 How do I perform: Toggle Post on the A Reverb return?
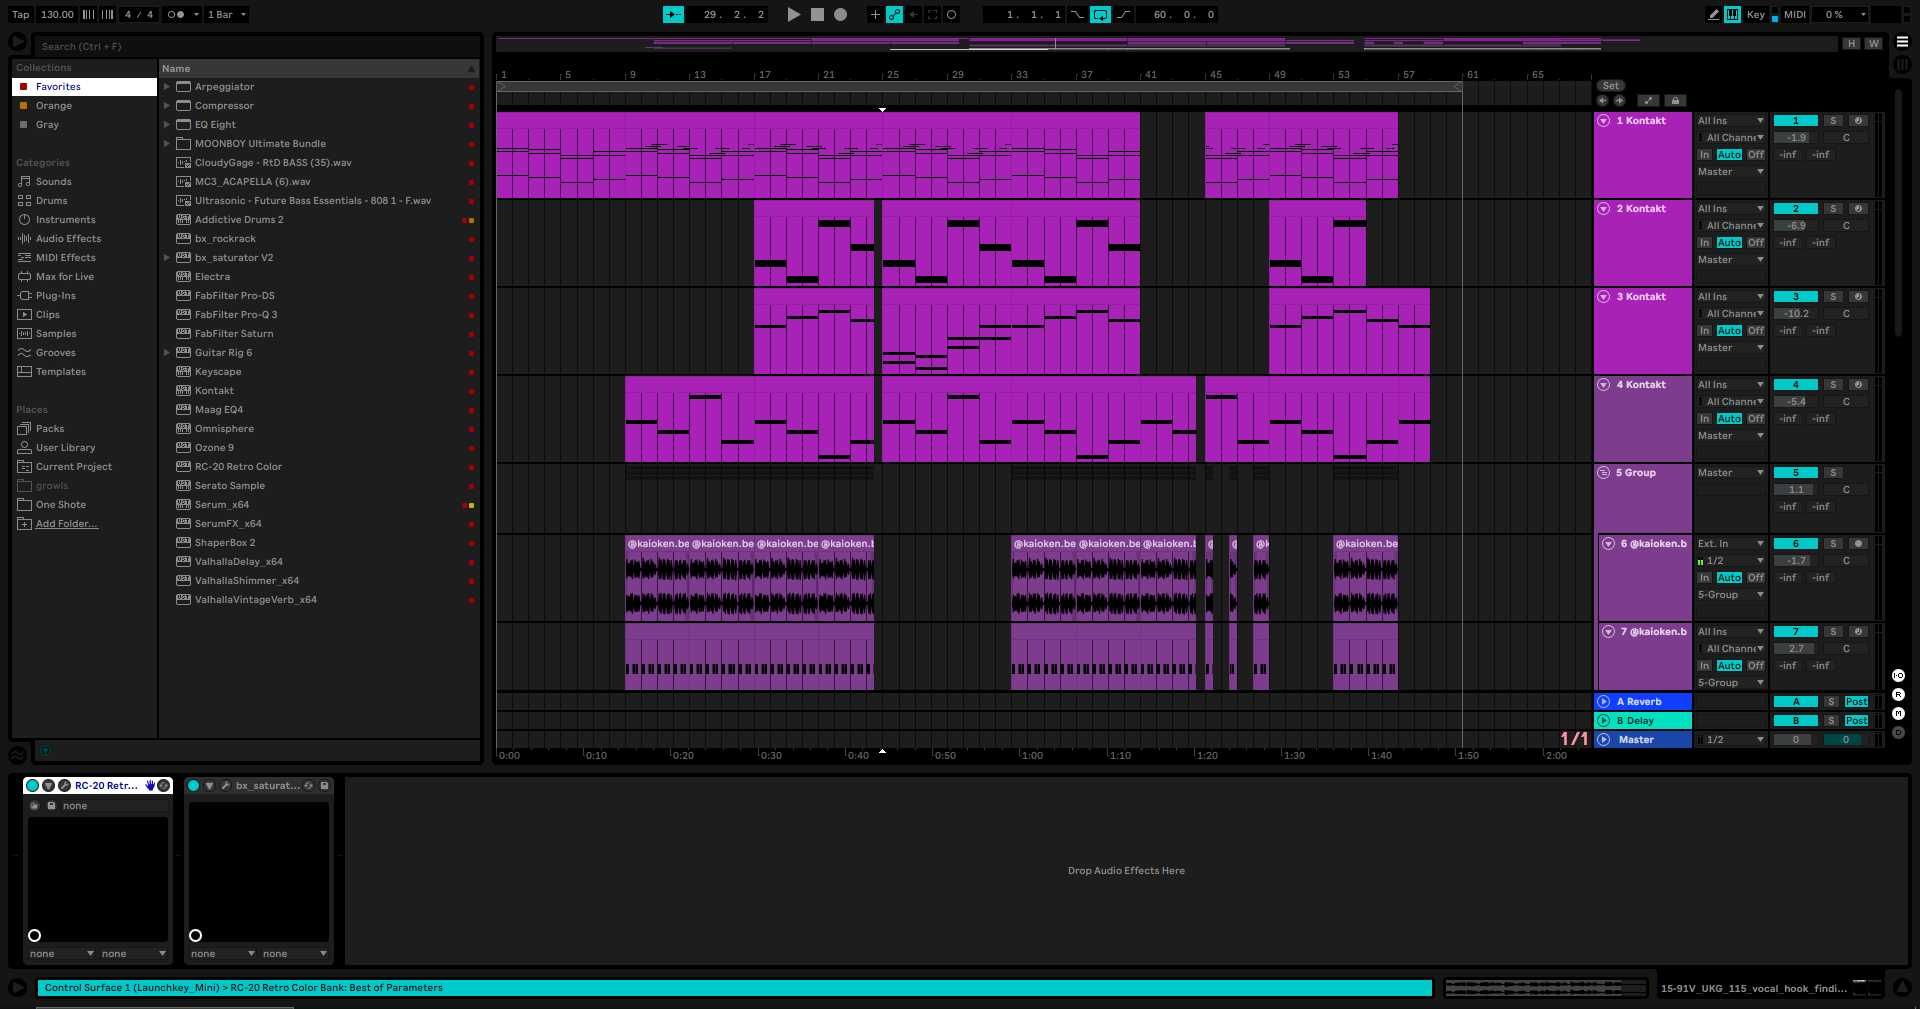coord(1857,701)
